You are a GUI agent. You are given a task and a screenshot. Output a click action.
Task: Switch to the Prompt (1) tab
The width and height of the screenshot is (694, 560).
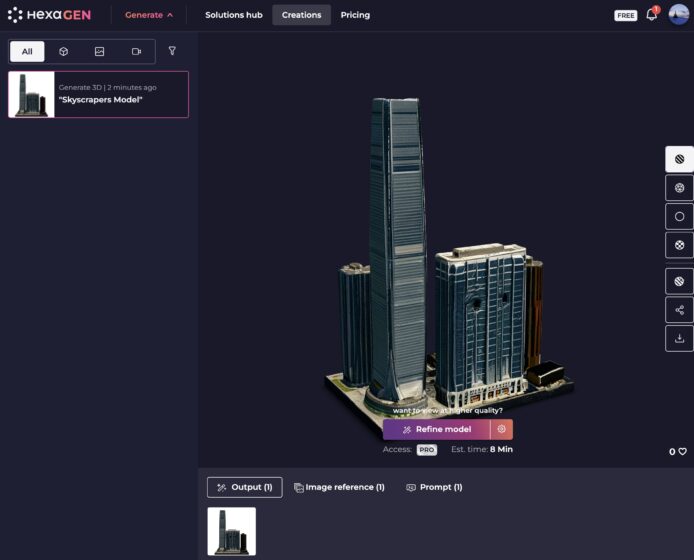pyautogui.click(x=434, y=487)
